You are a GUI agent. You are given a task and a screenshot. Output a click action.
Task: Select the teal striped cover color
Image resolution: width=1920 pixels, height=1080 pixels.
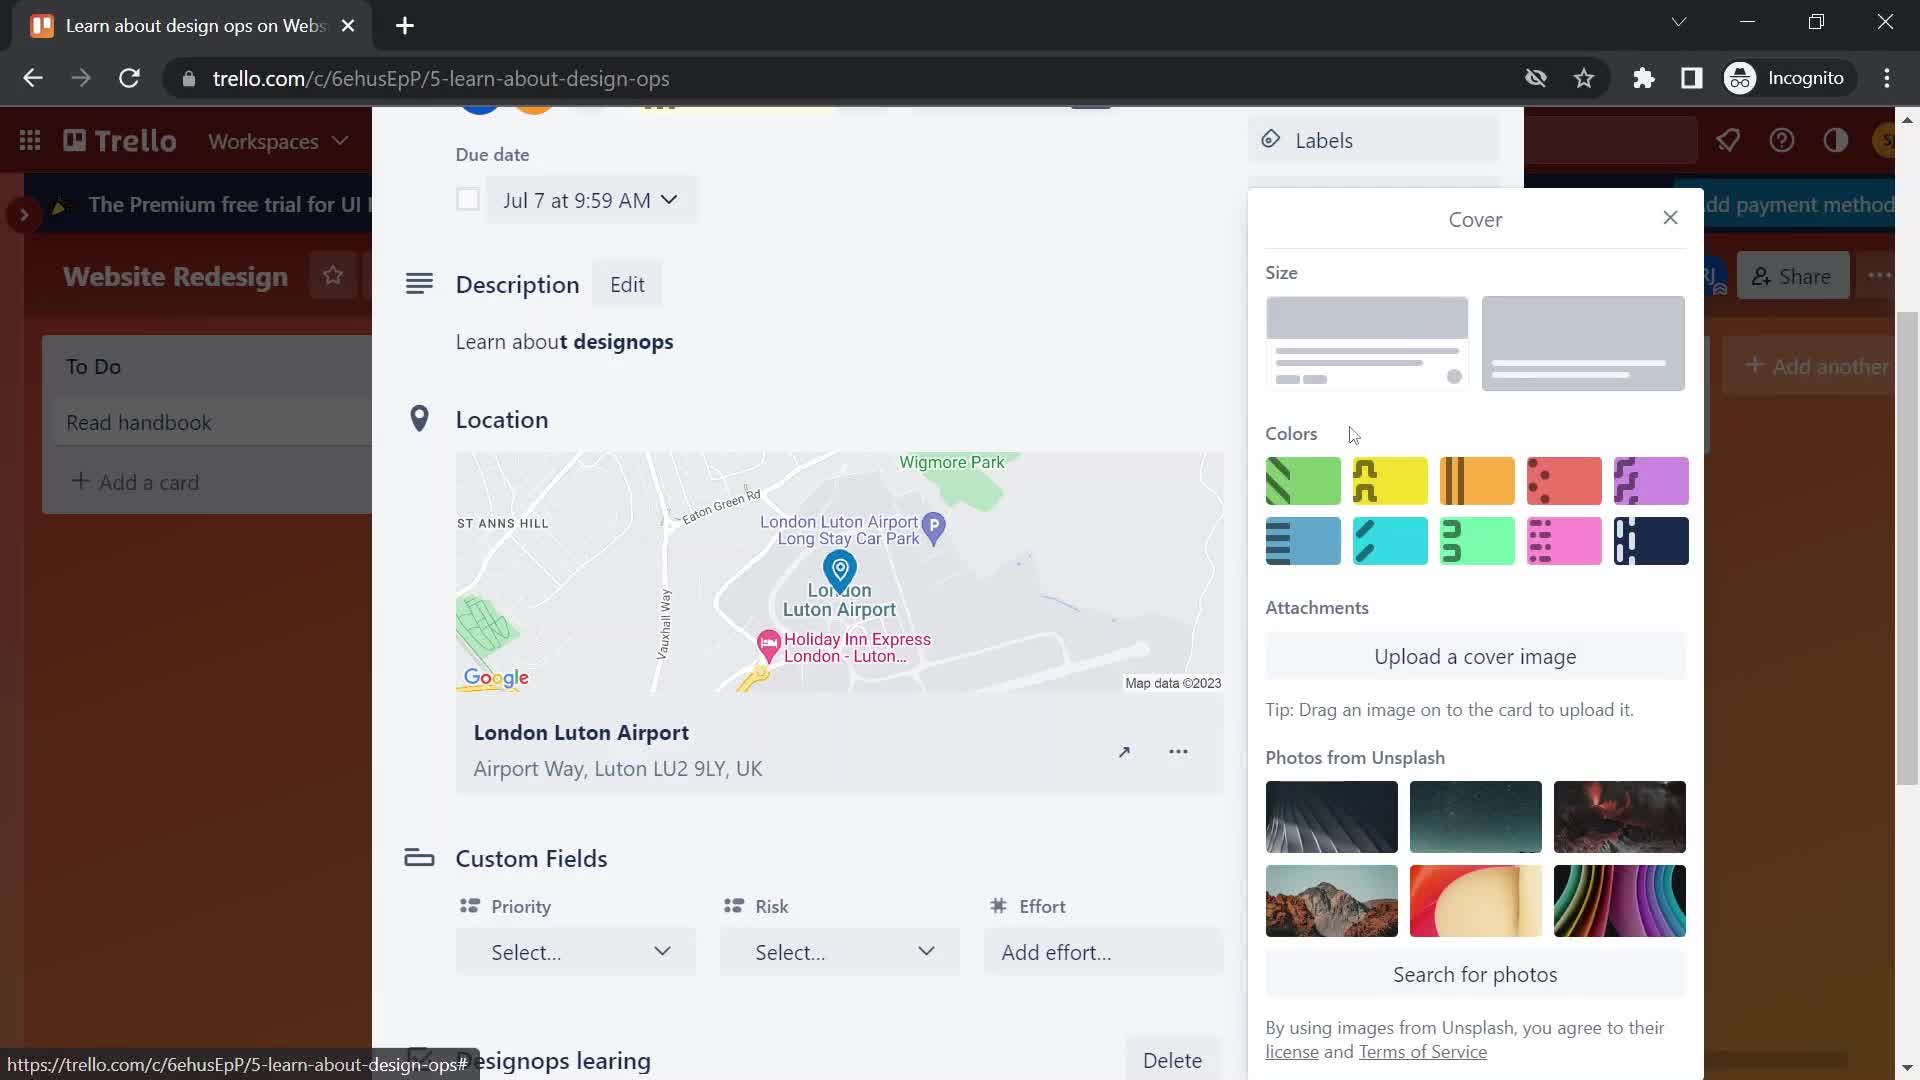1389,541
